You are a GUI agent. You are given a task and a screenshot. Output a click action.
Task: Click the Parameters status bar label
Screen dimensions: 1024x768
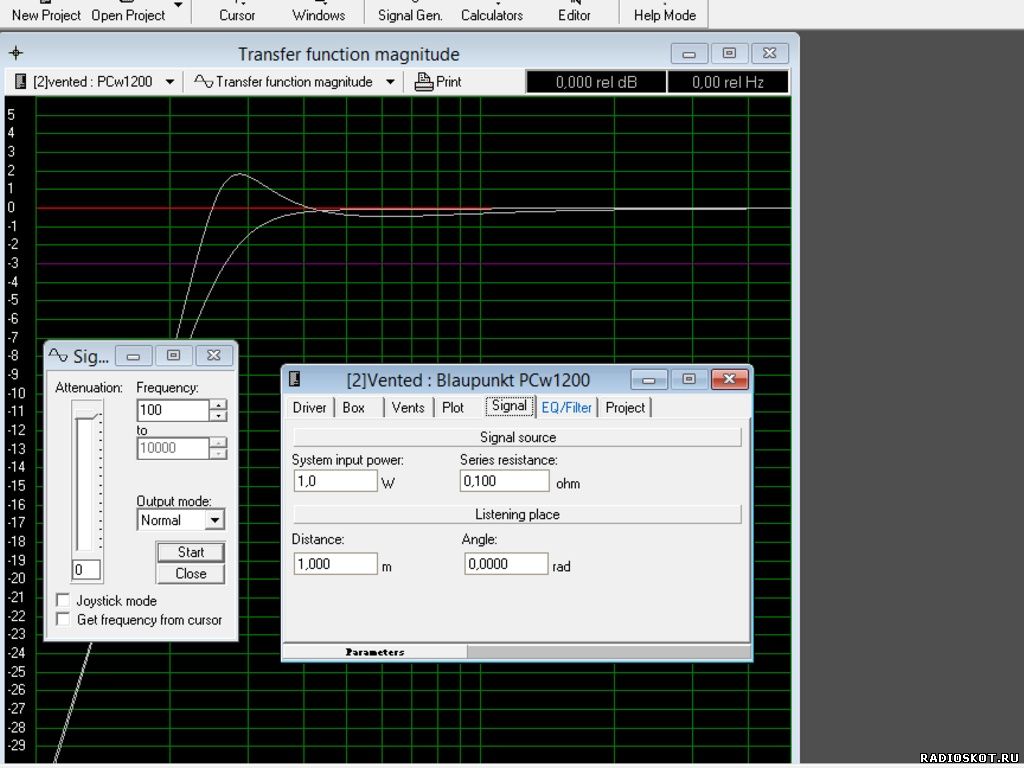click(375, 652)
